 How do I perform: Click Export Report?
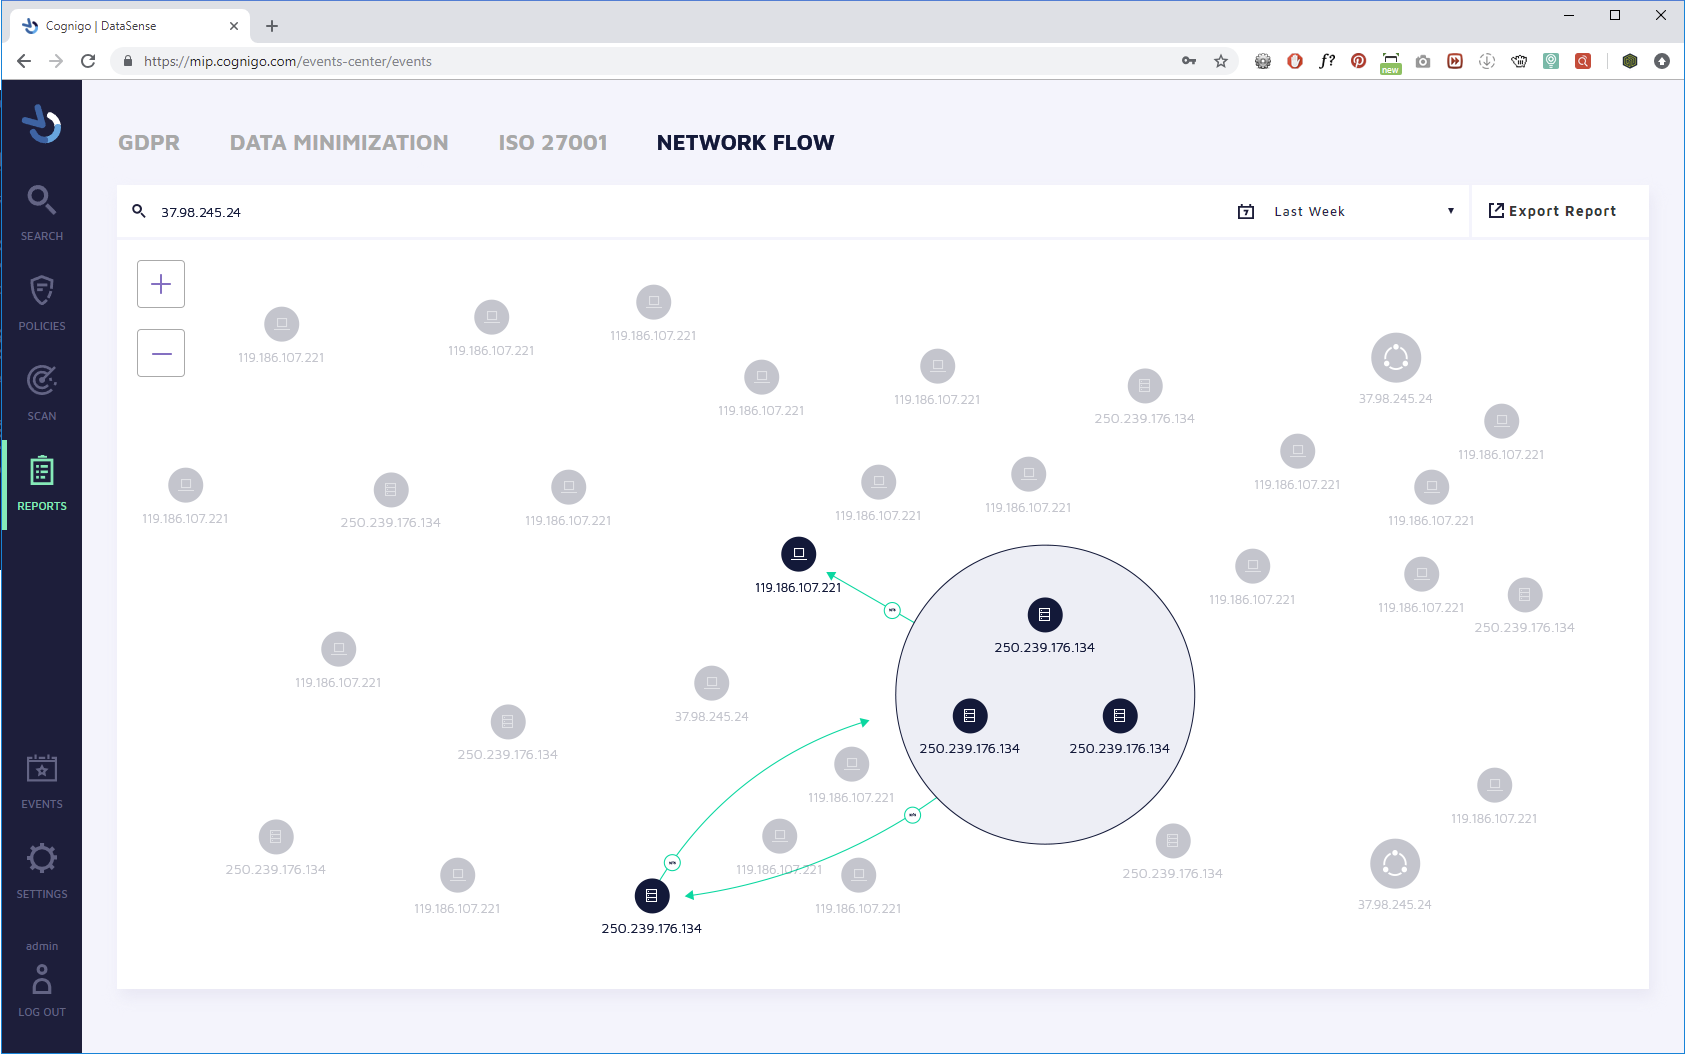pyautogui.click(x=1552, y=211)
